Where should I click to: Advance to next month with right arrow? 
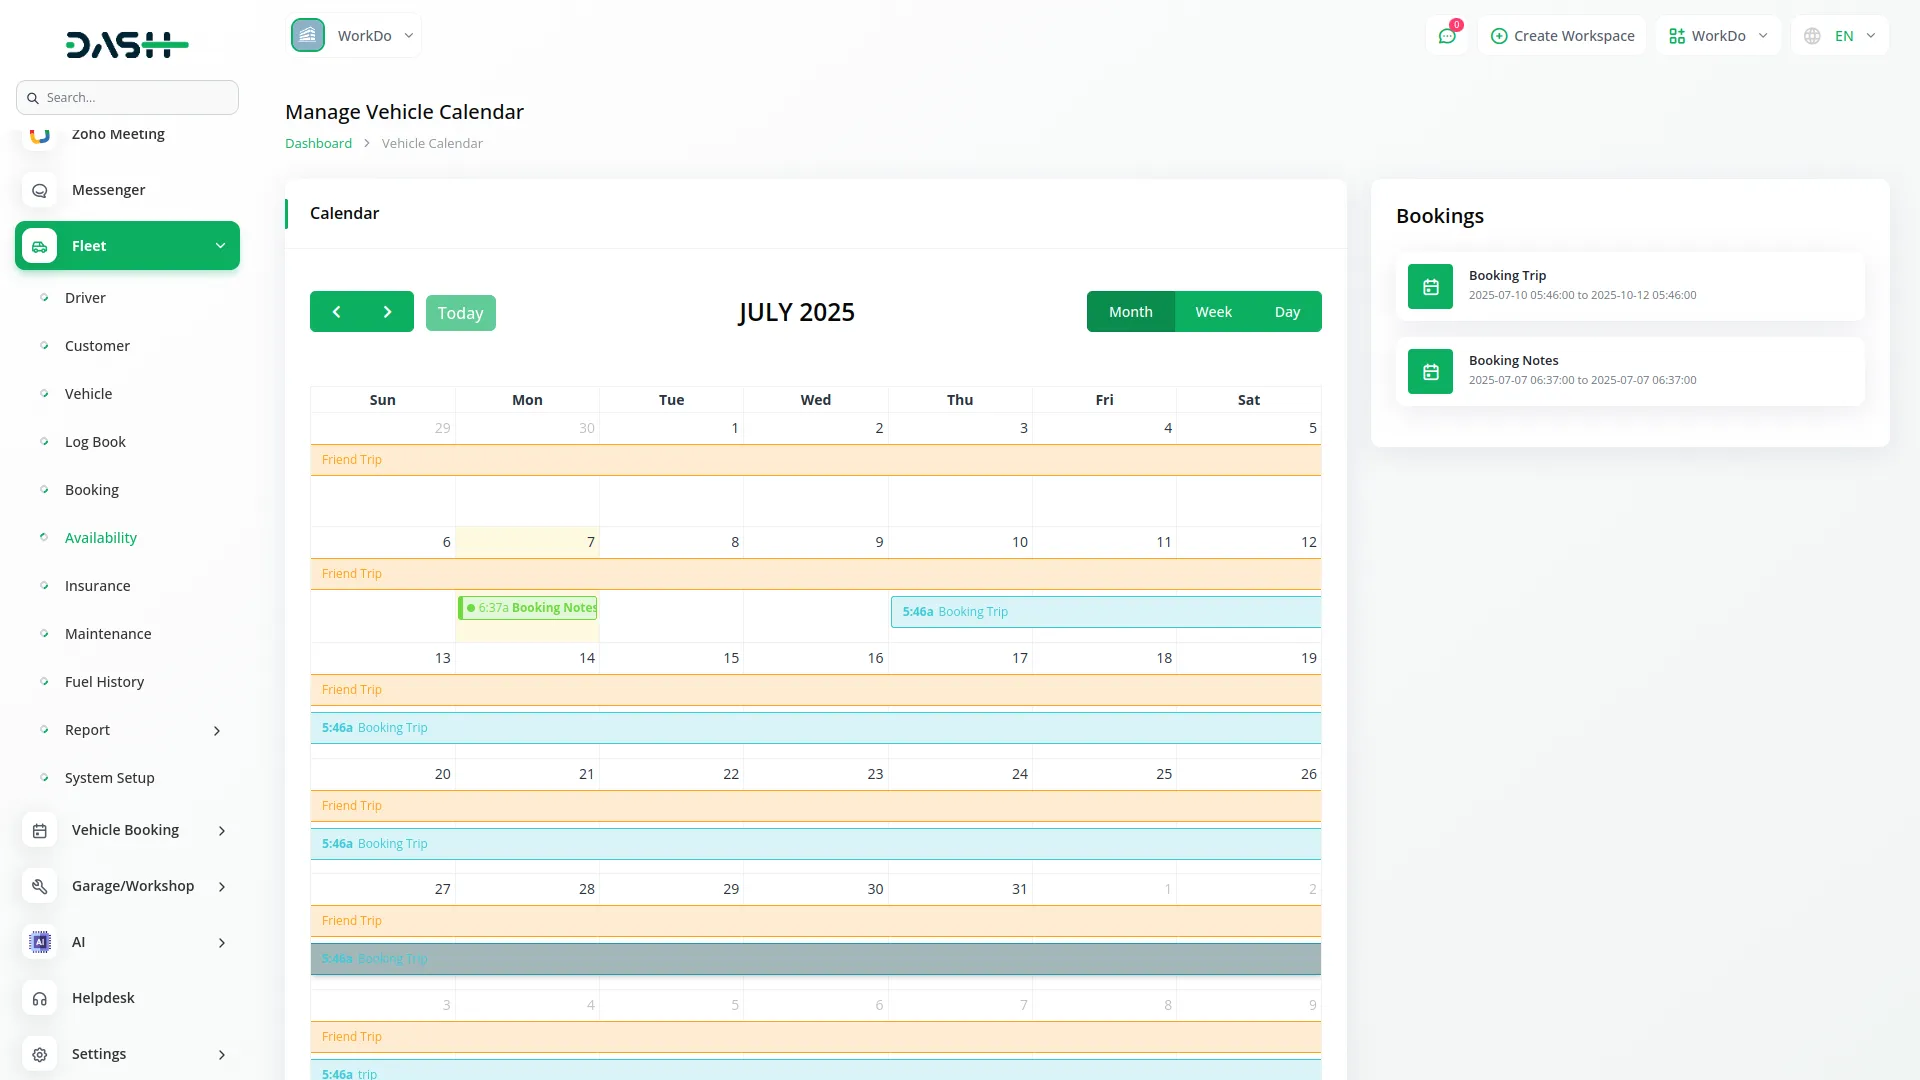388,312
